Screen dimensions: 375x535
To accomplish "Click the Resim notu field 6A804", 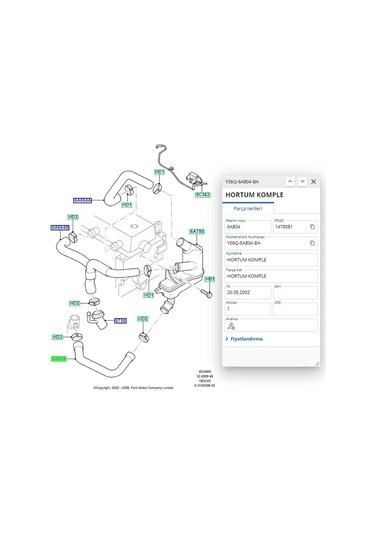I will pyautogui.click(x=248, y=227).
